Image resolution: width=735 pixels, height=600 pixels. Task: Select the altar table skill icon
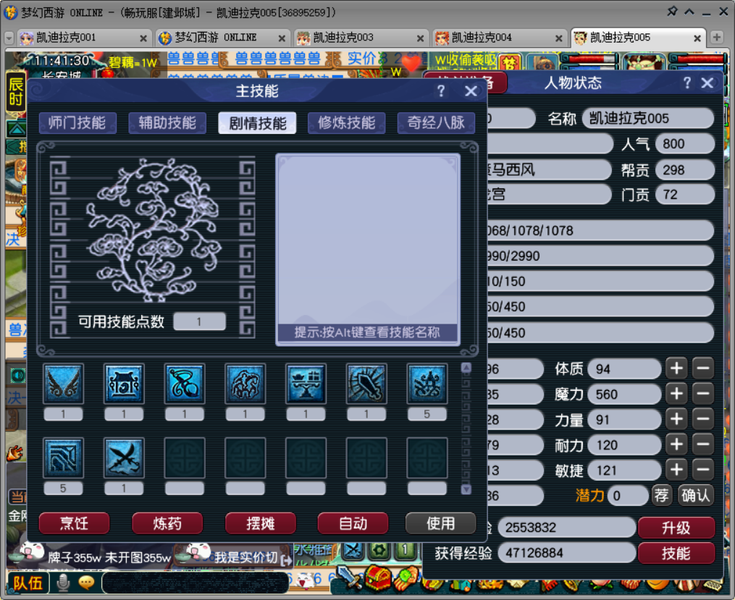pyautogui.click(x=306, y=383)
